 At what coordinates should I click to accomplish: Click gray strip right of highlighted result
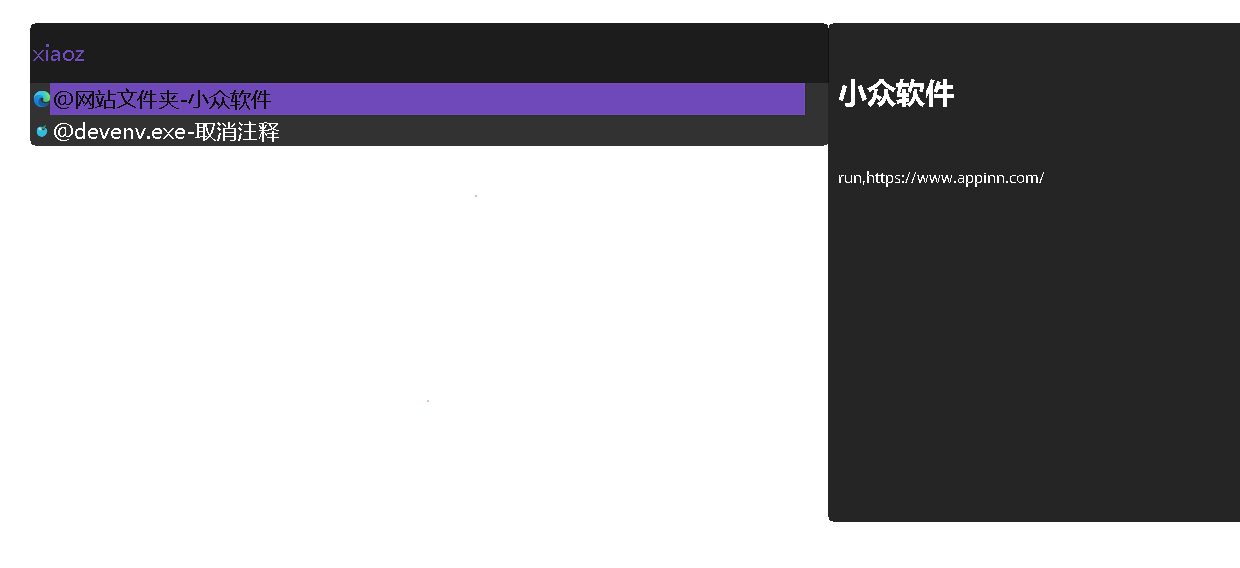816,99
